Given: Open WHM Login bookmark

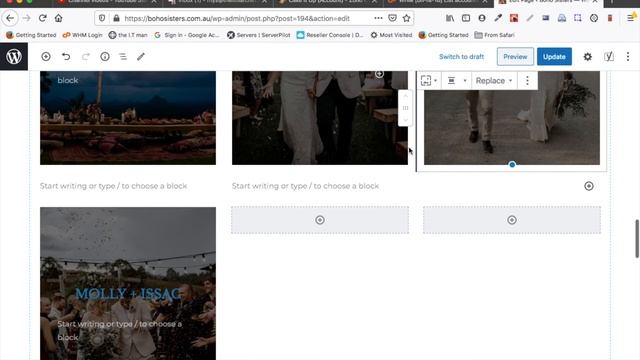Looking at the screenshot, I should (82, 35).
